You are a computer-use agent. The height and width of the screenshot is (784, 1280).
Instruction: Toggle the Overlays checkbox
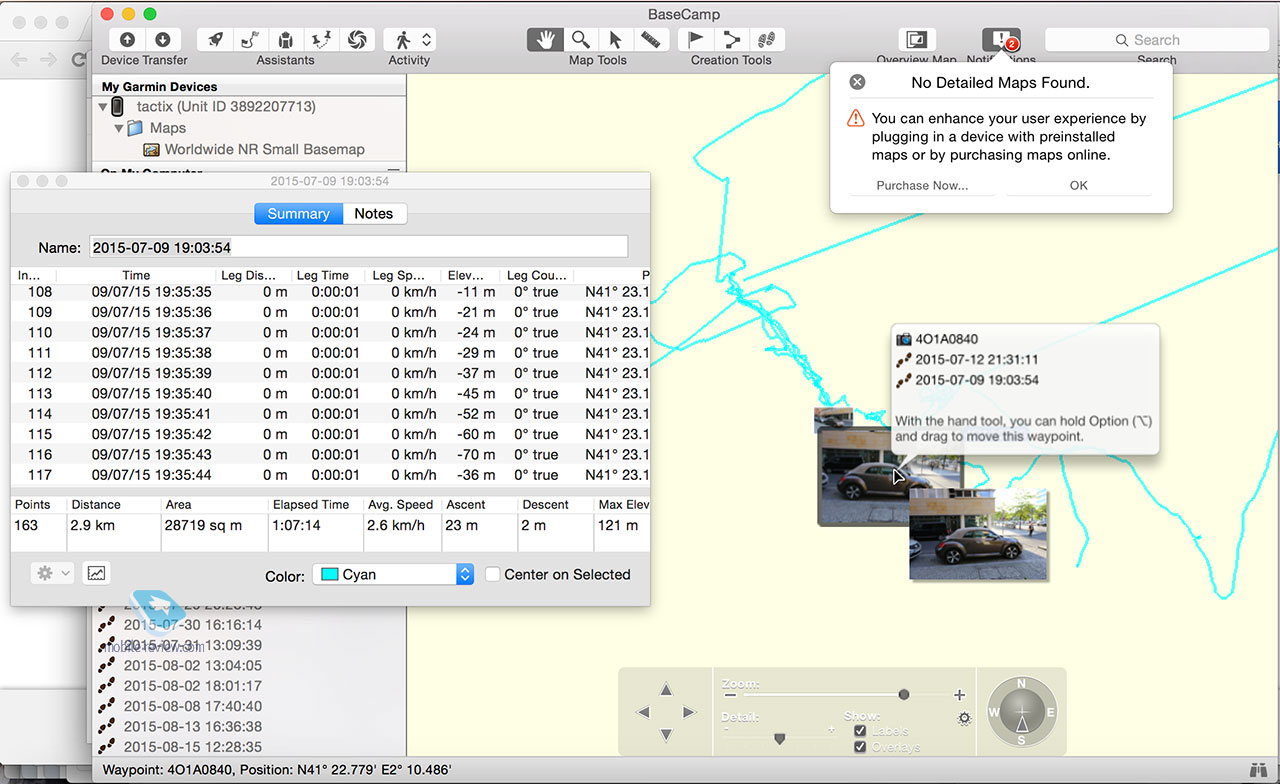(860, 747)
